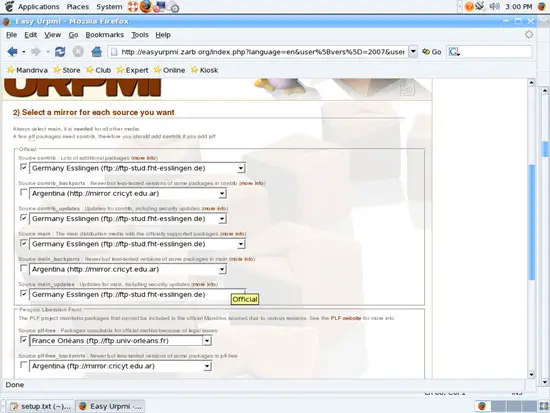Toggle the plf-free source checkbox
The width and height of the screenshot is (550, 413).
coord(24,340)
